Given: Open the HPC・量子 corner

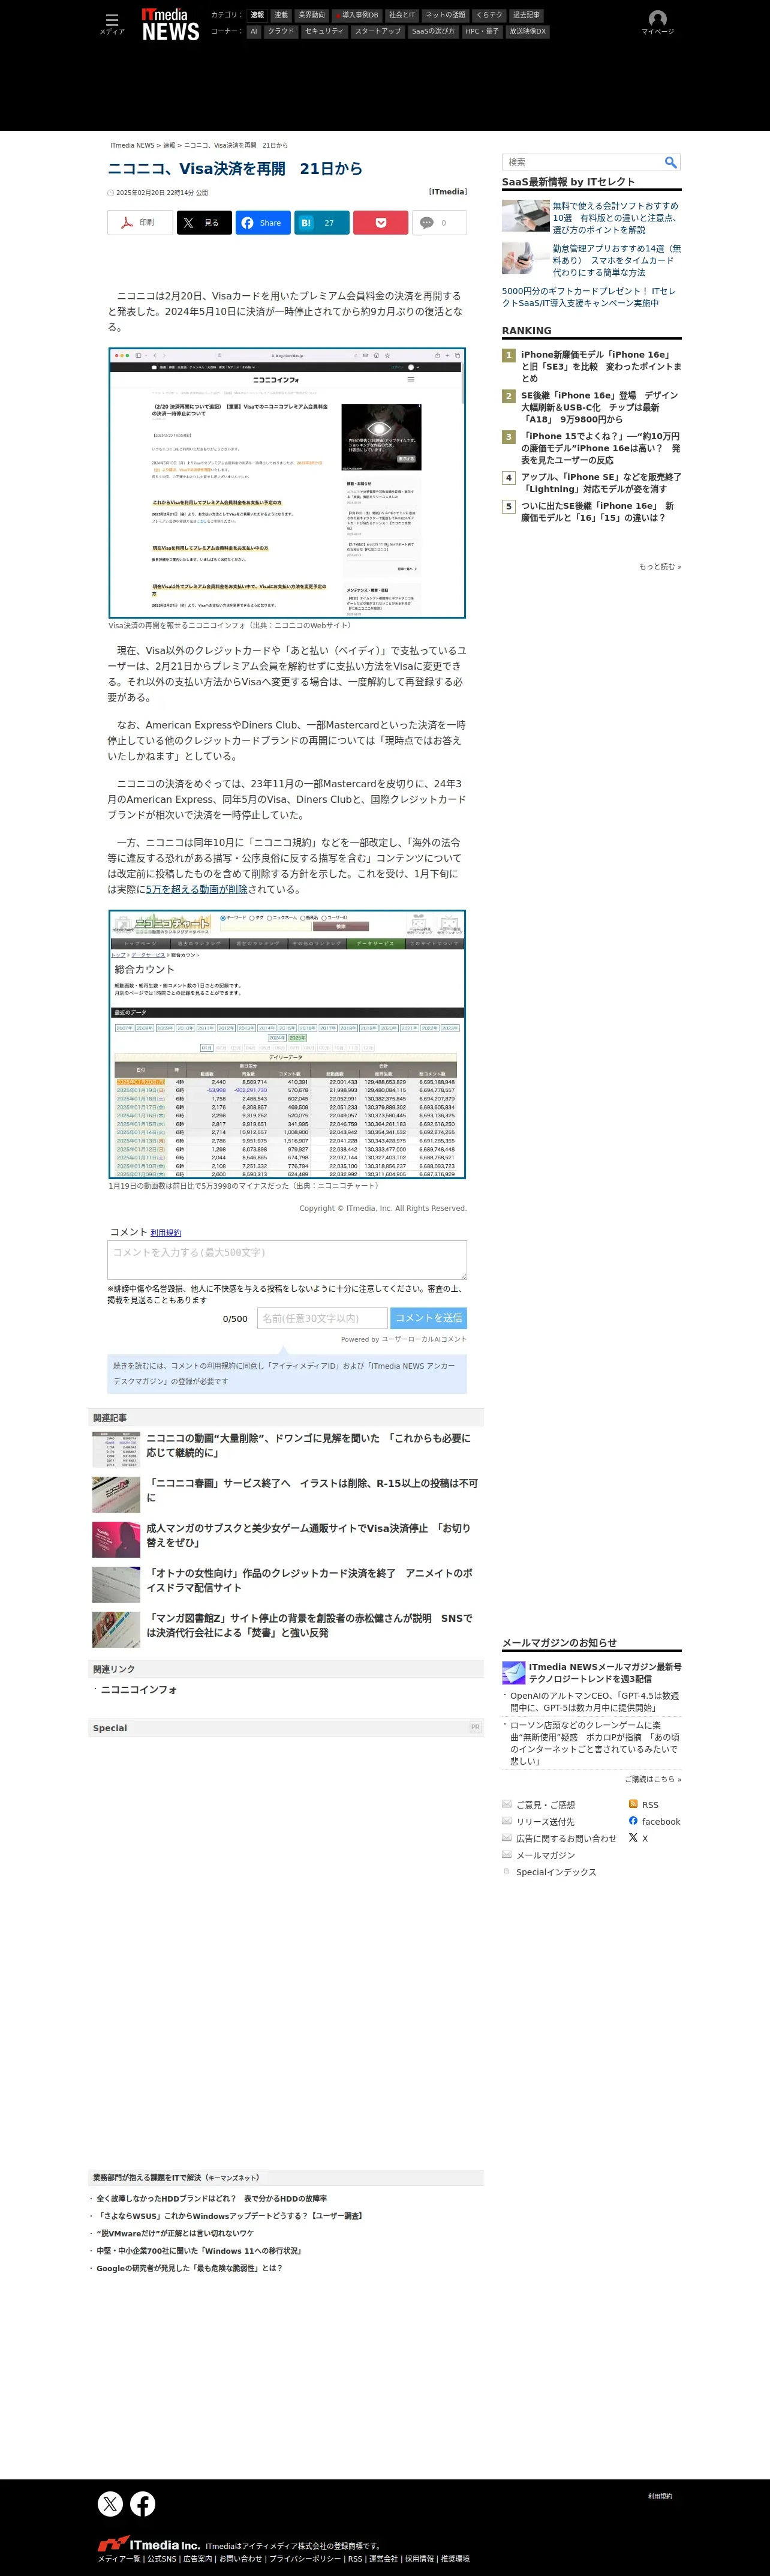Looking at the screenshot, I should pos(482,31).
